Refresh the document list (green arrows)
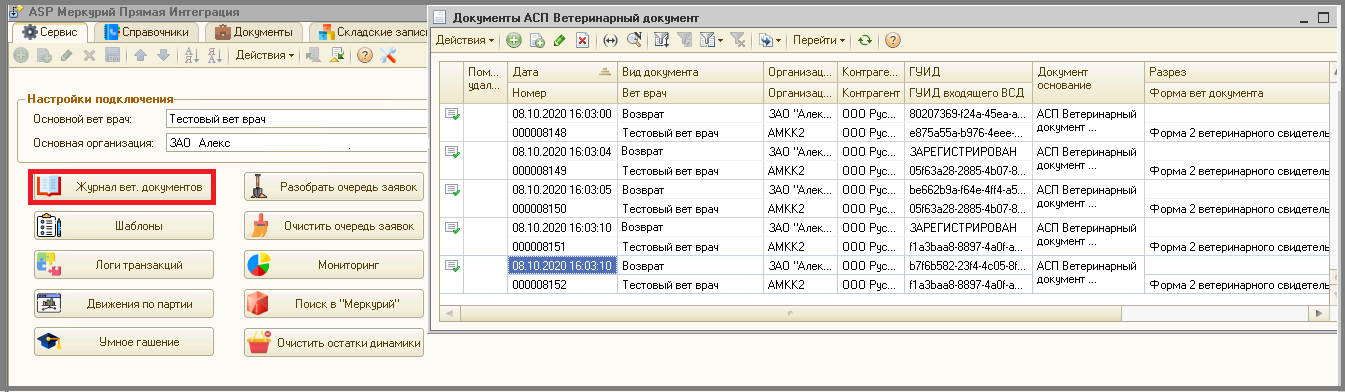 [x=865, y=40]
